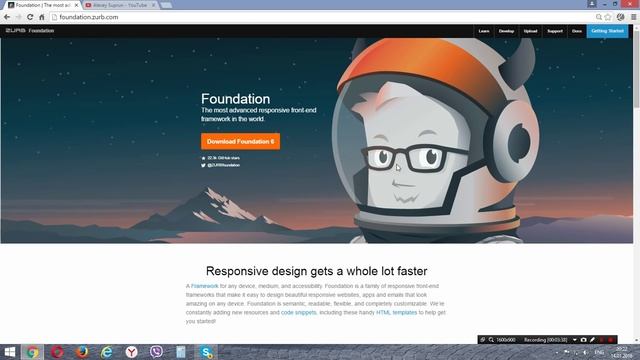
Task: Click the zoom magnifier icon in address bar
Action: coord(598,17)
